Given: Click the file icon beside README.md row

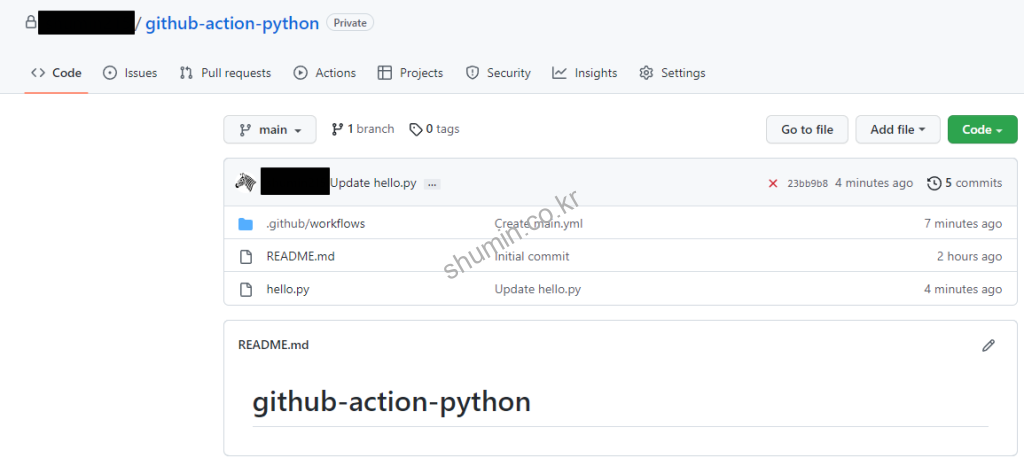Looking at the screenshot, I should point(246,257).
